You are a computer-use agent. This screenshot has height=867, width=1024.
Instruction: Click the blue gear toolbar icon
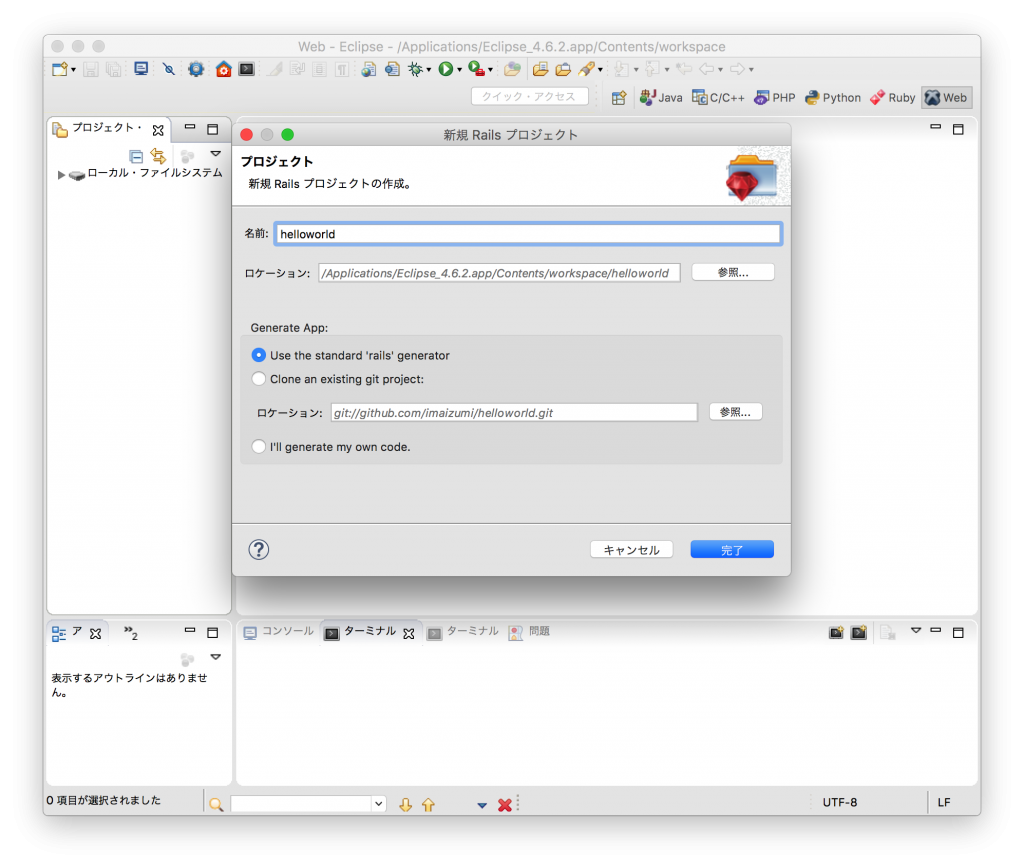(196, 69)
